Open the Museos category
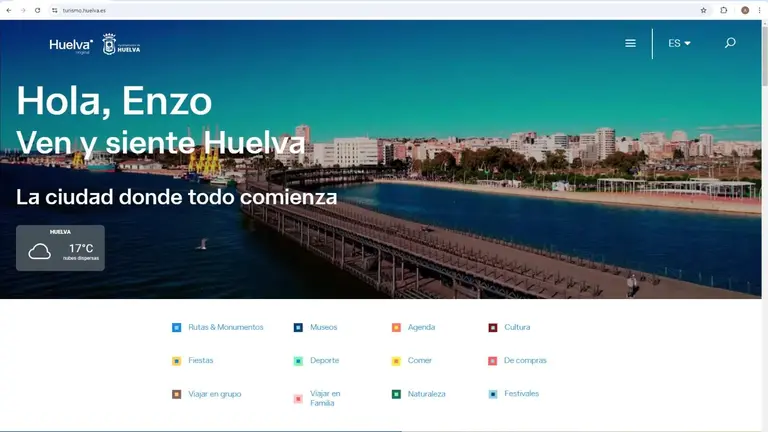 tap(323, 327)
